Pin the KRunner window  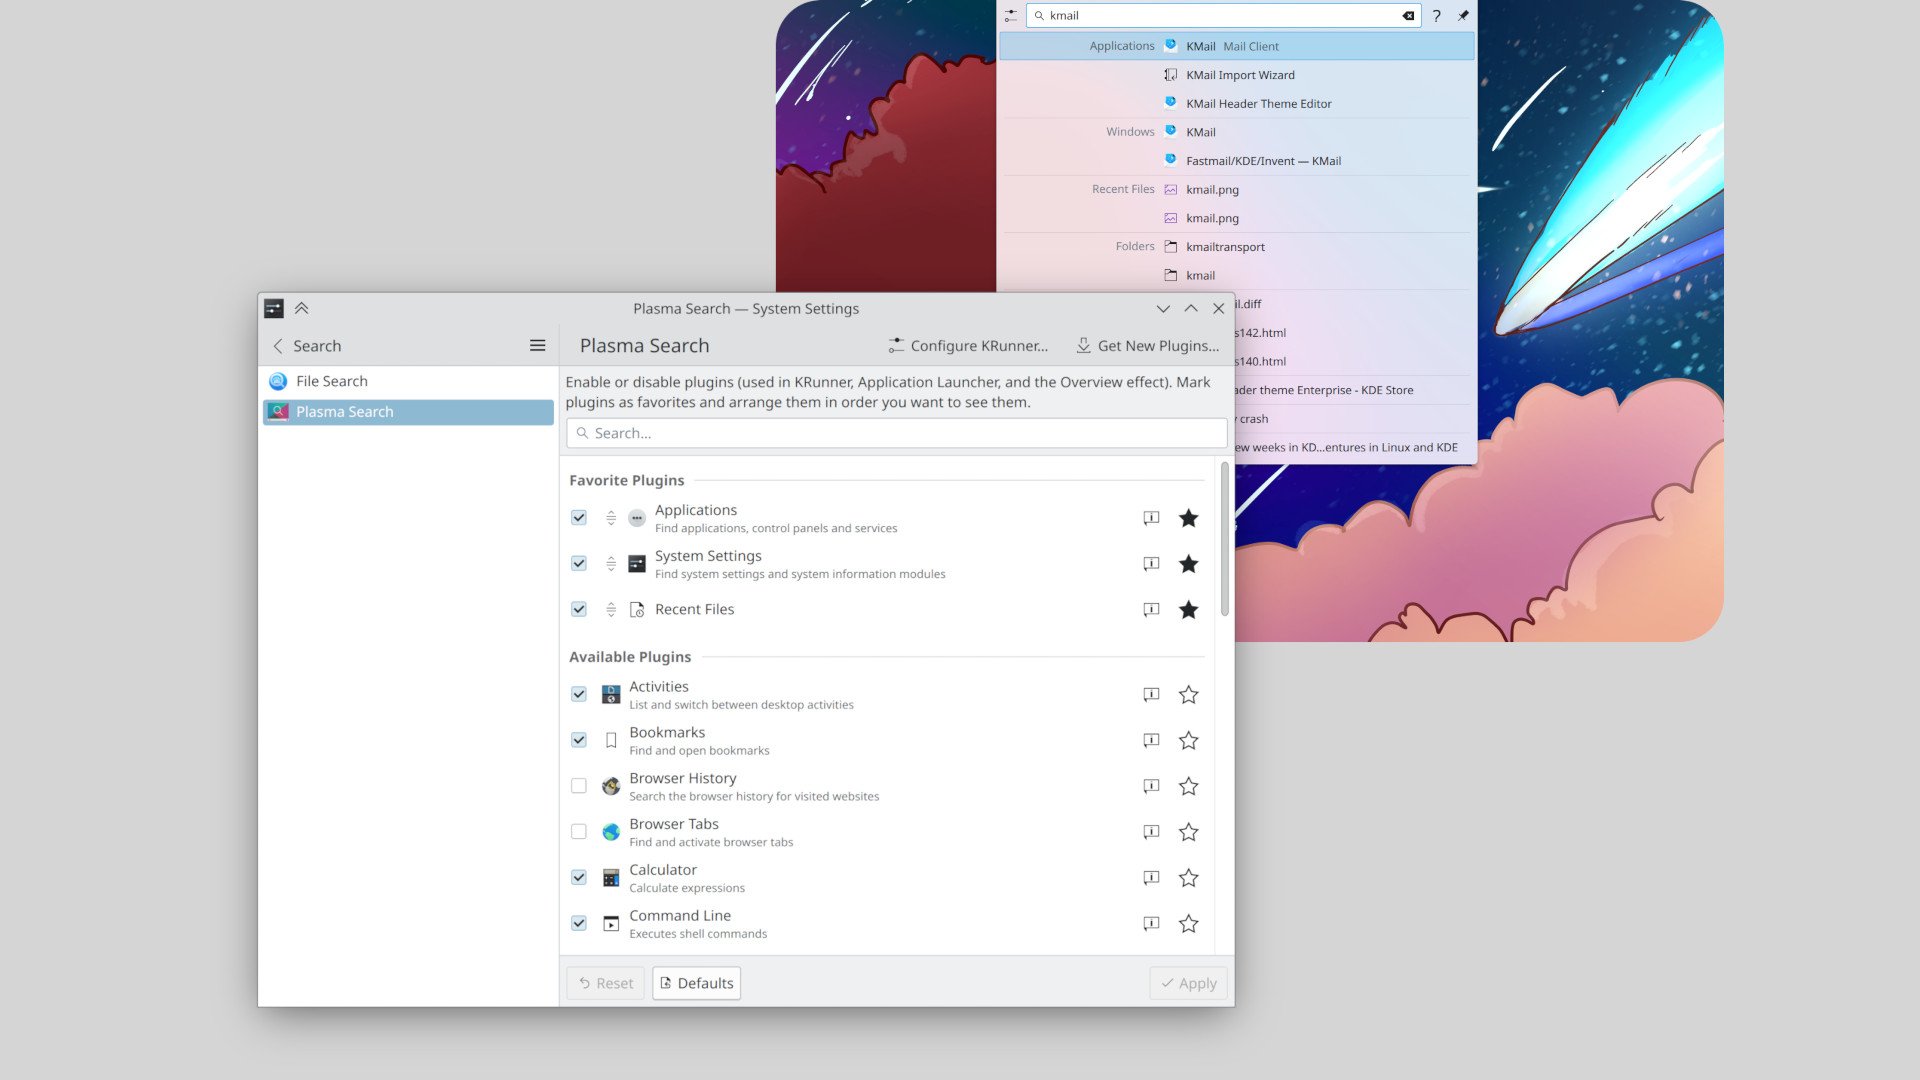pyautogui.click(x=1463, y=16)
